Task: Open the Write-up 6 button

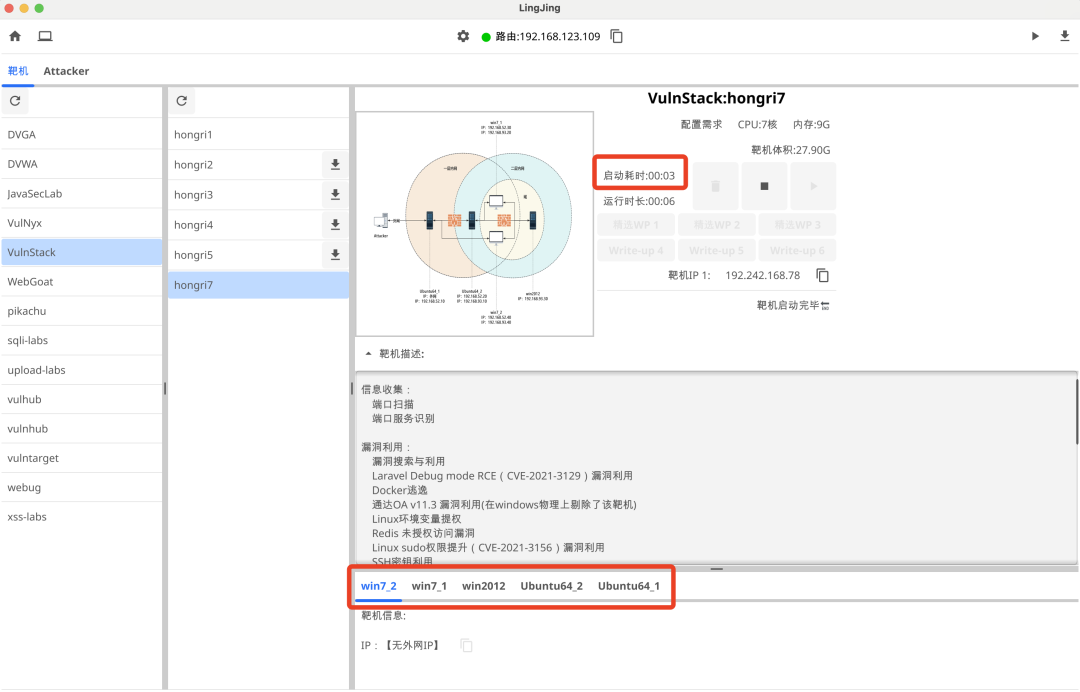Action: click(x=798, y=251)
